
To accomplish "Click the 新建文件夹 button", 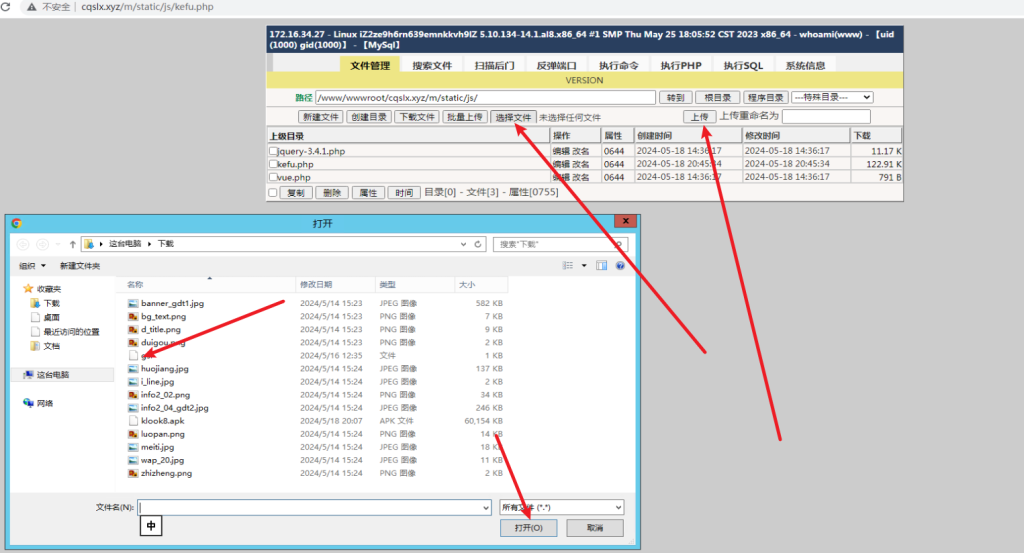I will (80, 266).
